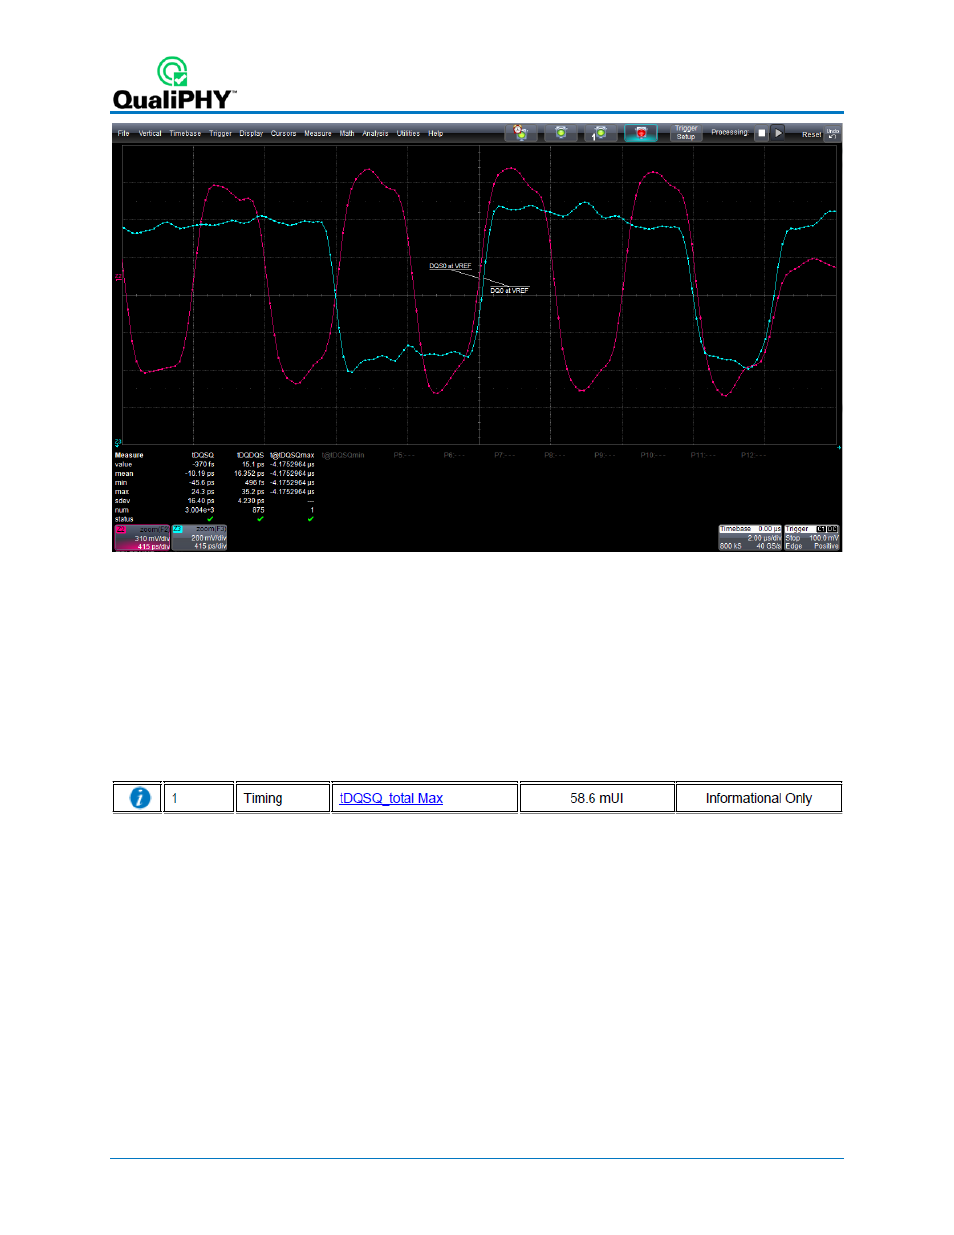Open the magenta zoom(F2) trace descriptor box
The width and height of the screenshot is (954, 1235).
(x=142, y=538)
